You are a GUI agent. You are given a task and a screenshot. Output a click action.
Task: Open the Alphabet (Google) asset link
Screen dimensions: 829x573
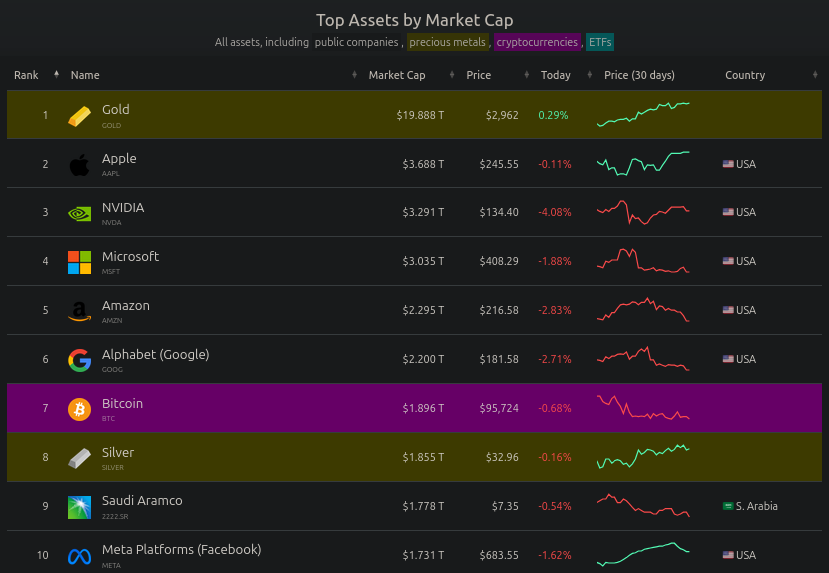(155, 355)
